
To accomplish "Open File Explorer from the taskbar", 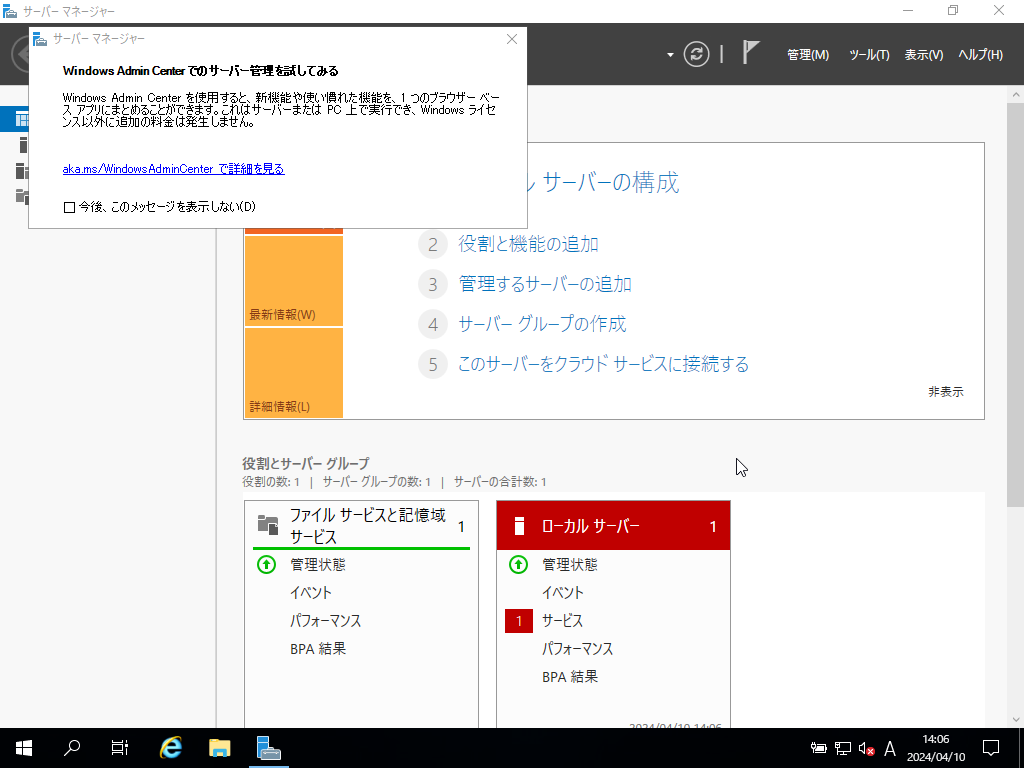I will point(219,748).
